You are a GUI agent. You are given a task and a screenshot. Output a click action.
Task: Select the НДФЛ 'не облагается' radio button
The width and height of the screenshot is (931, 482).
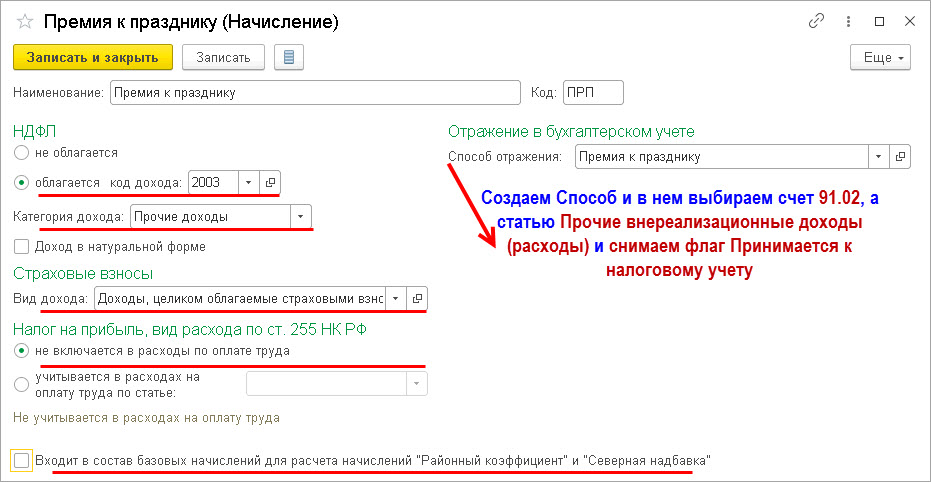pyautogui.click(x=21, y=153)
